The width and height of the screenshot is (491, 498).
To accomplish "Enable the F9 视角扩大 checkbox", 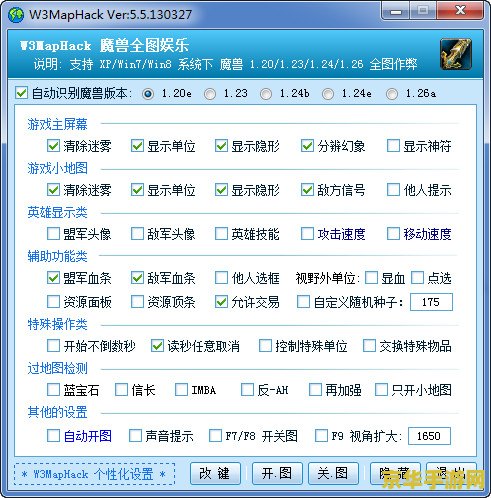I will [321, 436].
